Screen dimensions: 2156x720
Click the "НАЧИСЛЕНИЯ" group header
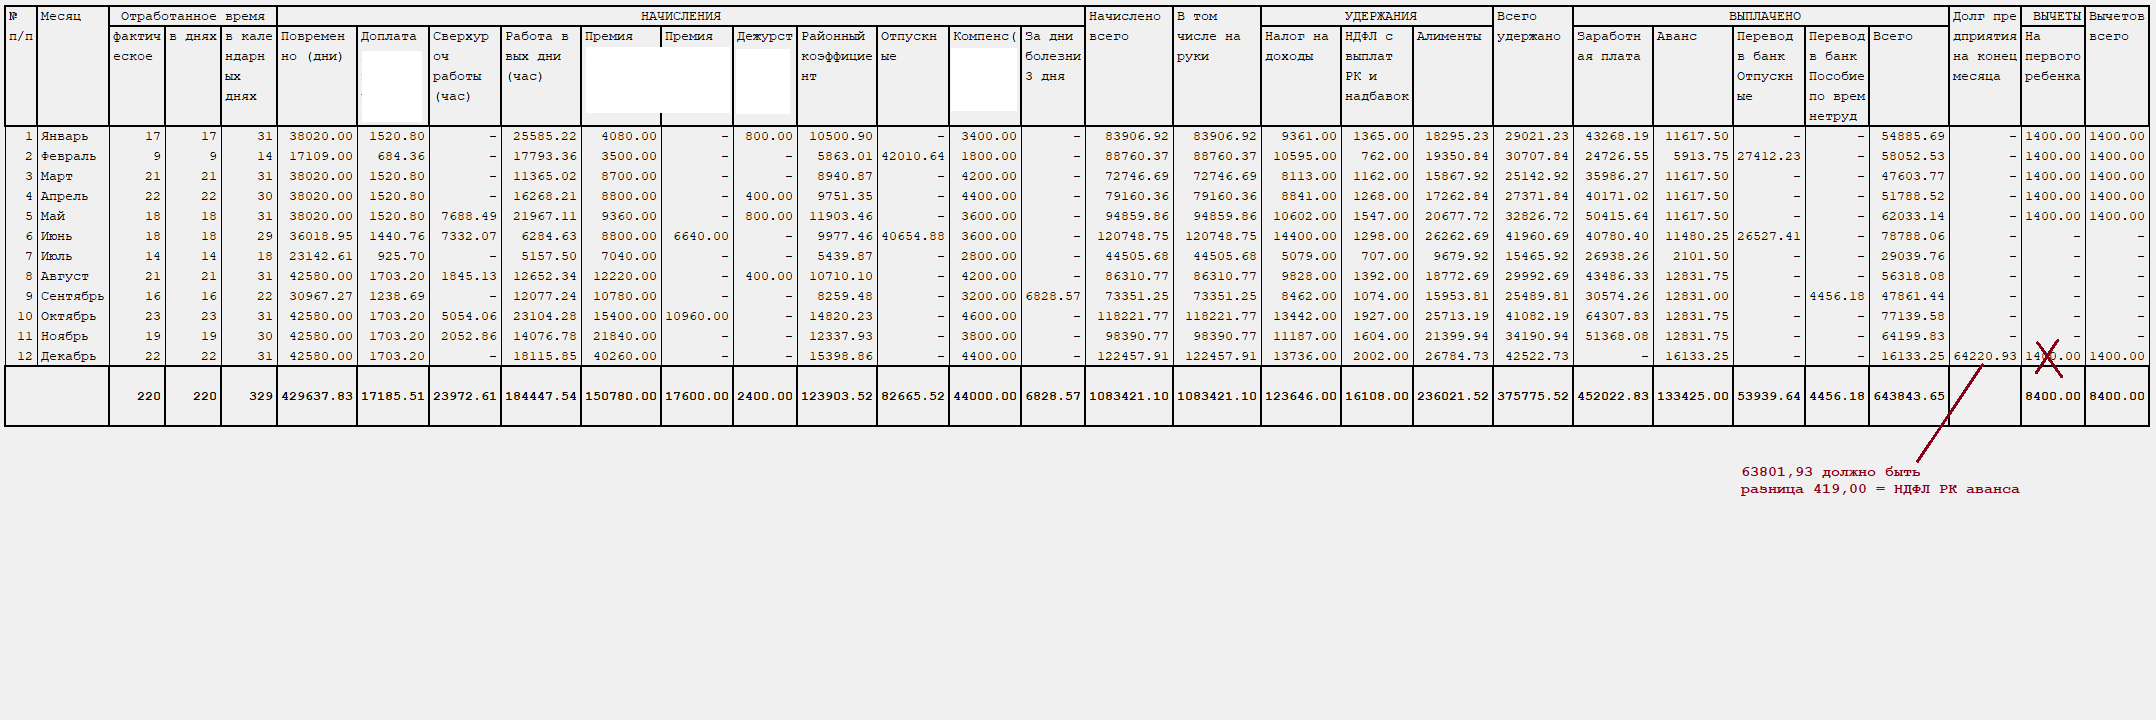pos(680,16)
